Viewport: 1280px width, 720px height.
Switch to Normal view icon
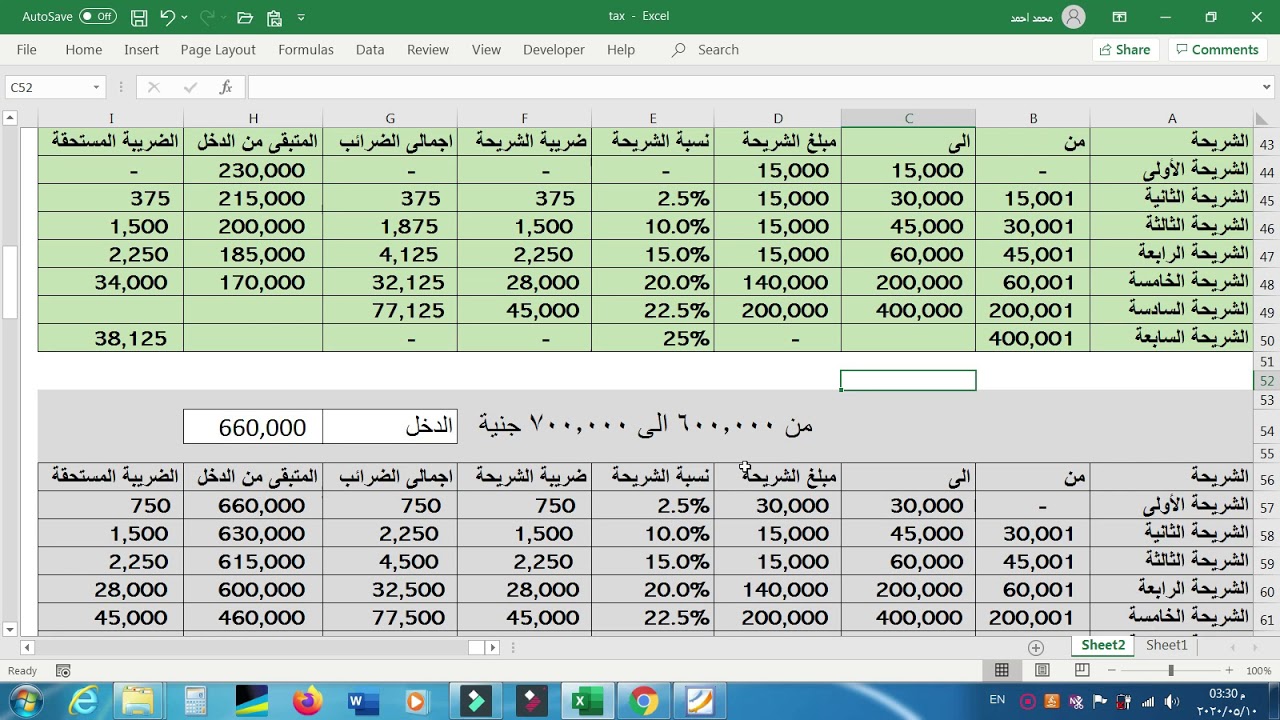point(1002,670)
